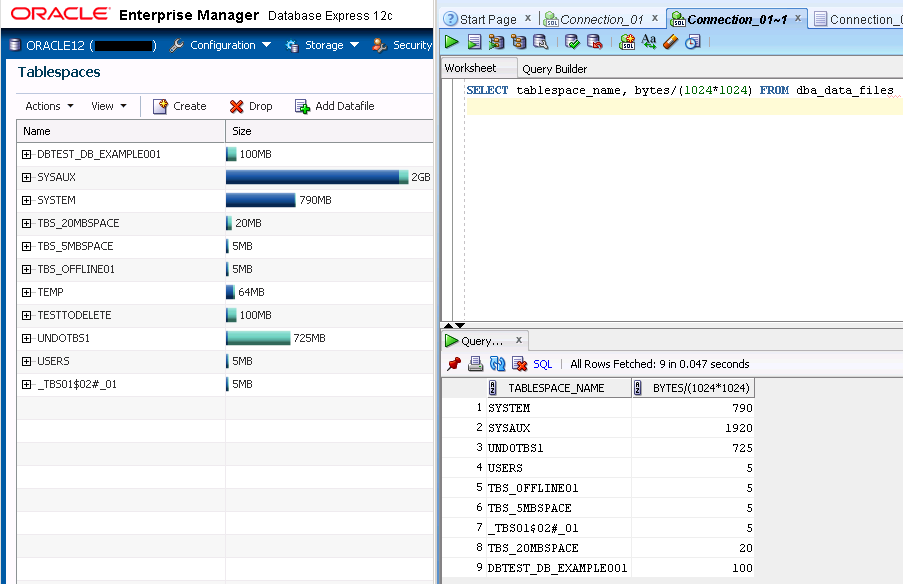Click the Create tablespace icon button
This screenshot has height=584, width=904.
(x=160, y=106)
